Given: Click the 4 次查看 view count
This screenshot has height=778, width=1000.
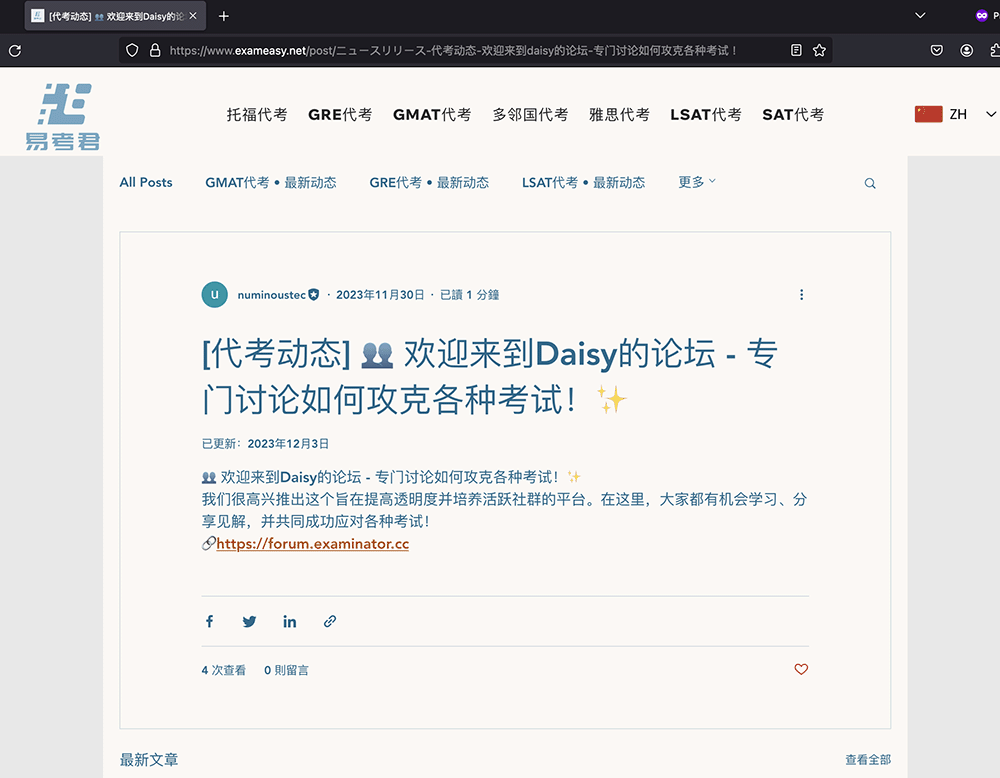Looking at the screenshot, I should pos(224,670).
